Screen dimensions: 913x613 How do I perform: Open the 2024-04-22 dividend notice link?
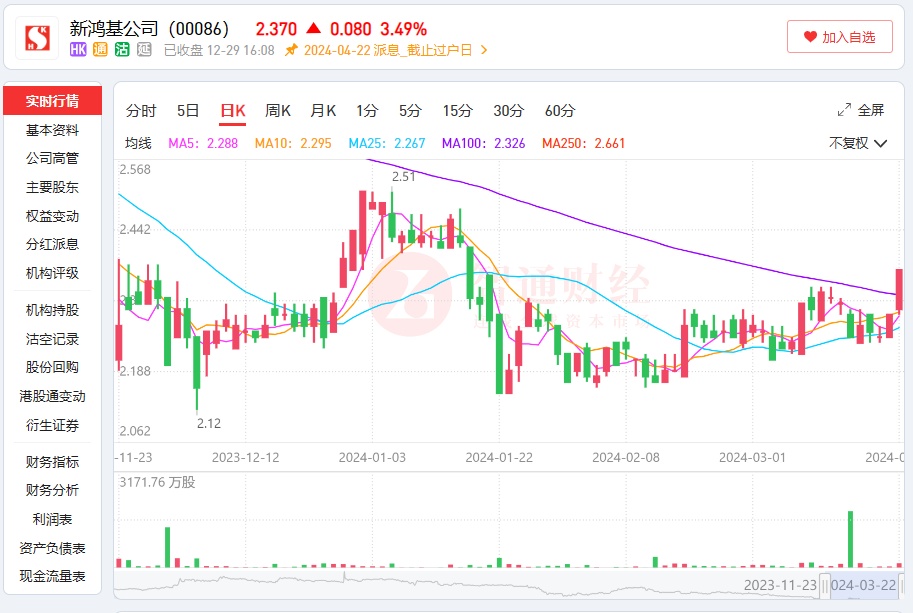coord(387,50)
